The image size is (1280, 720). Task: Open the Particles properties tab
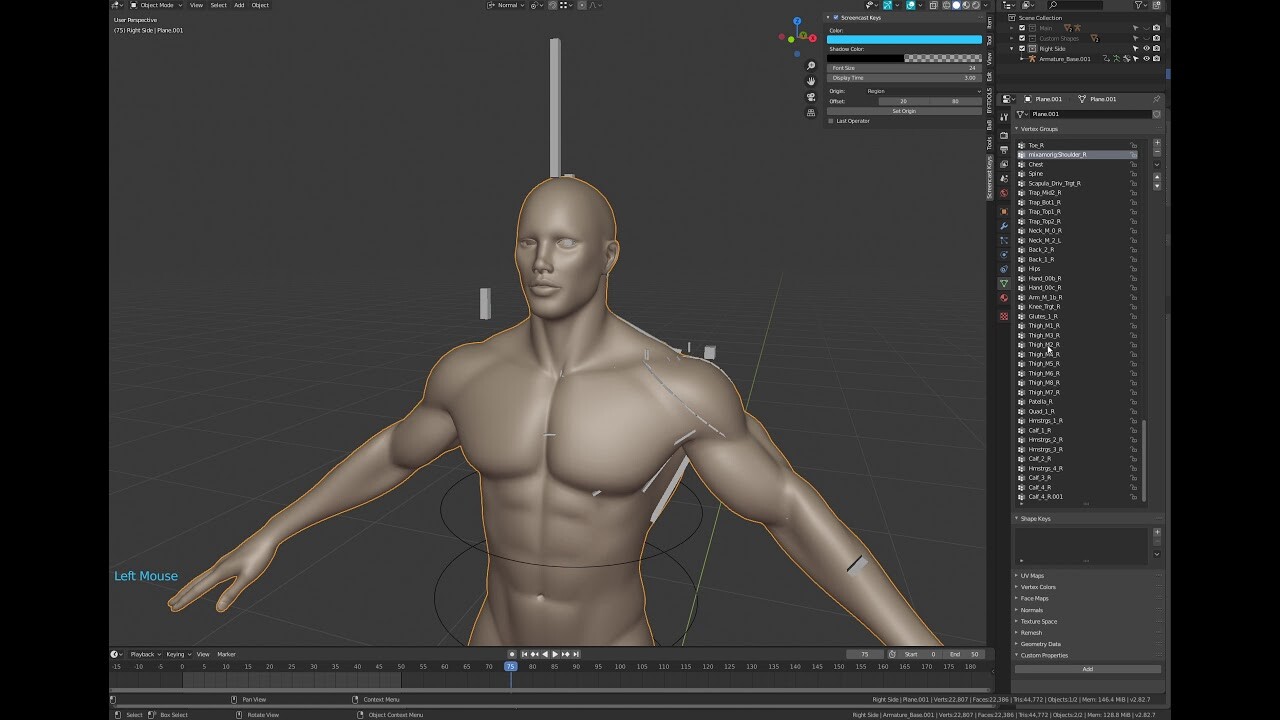click(x=1004, y=240)
